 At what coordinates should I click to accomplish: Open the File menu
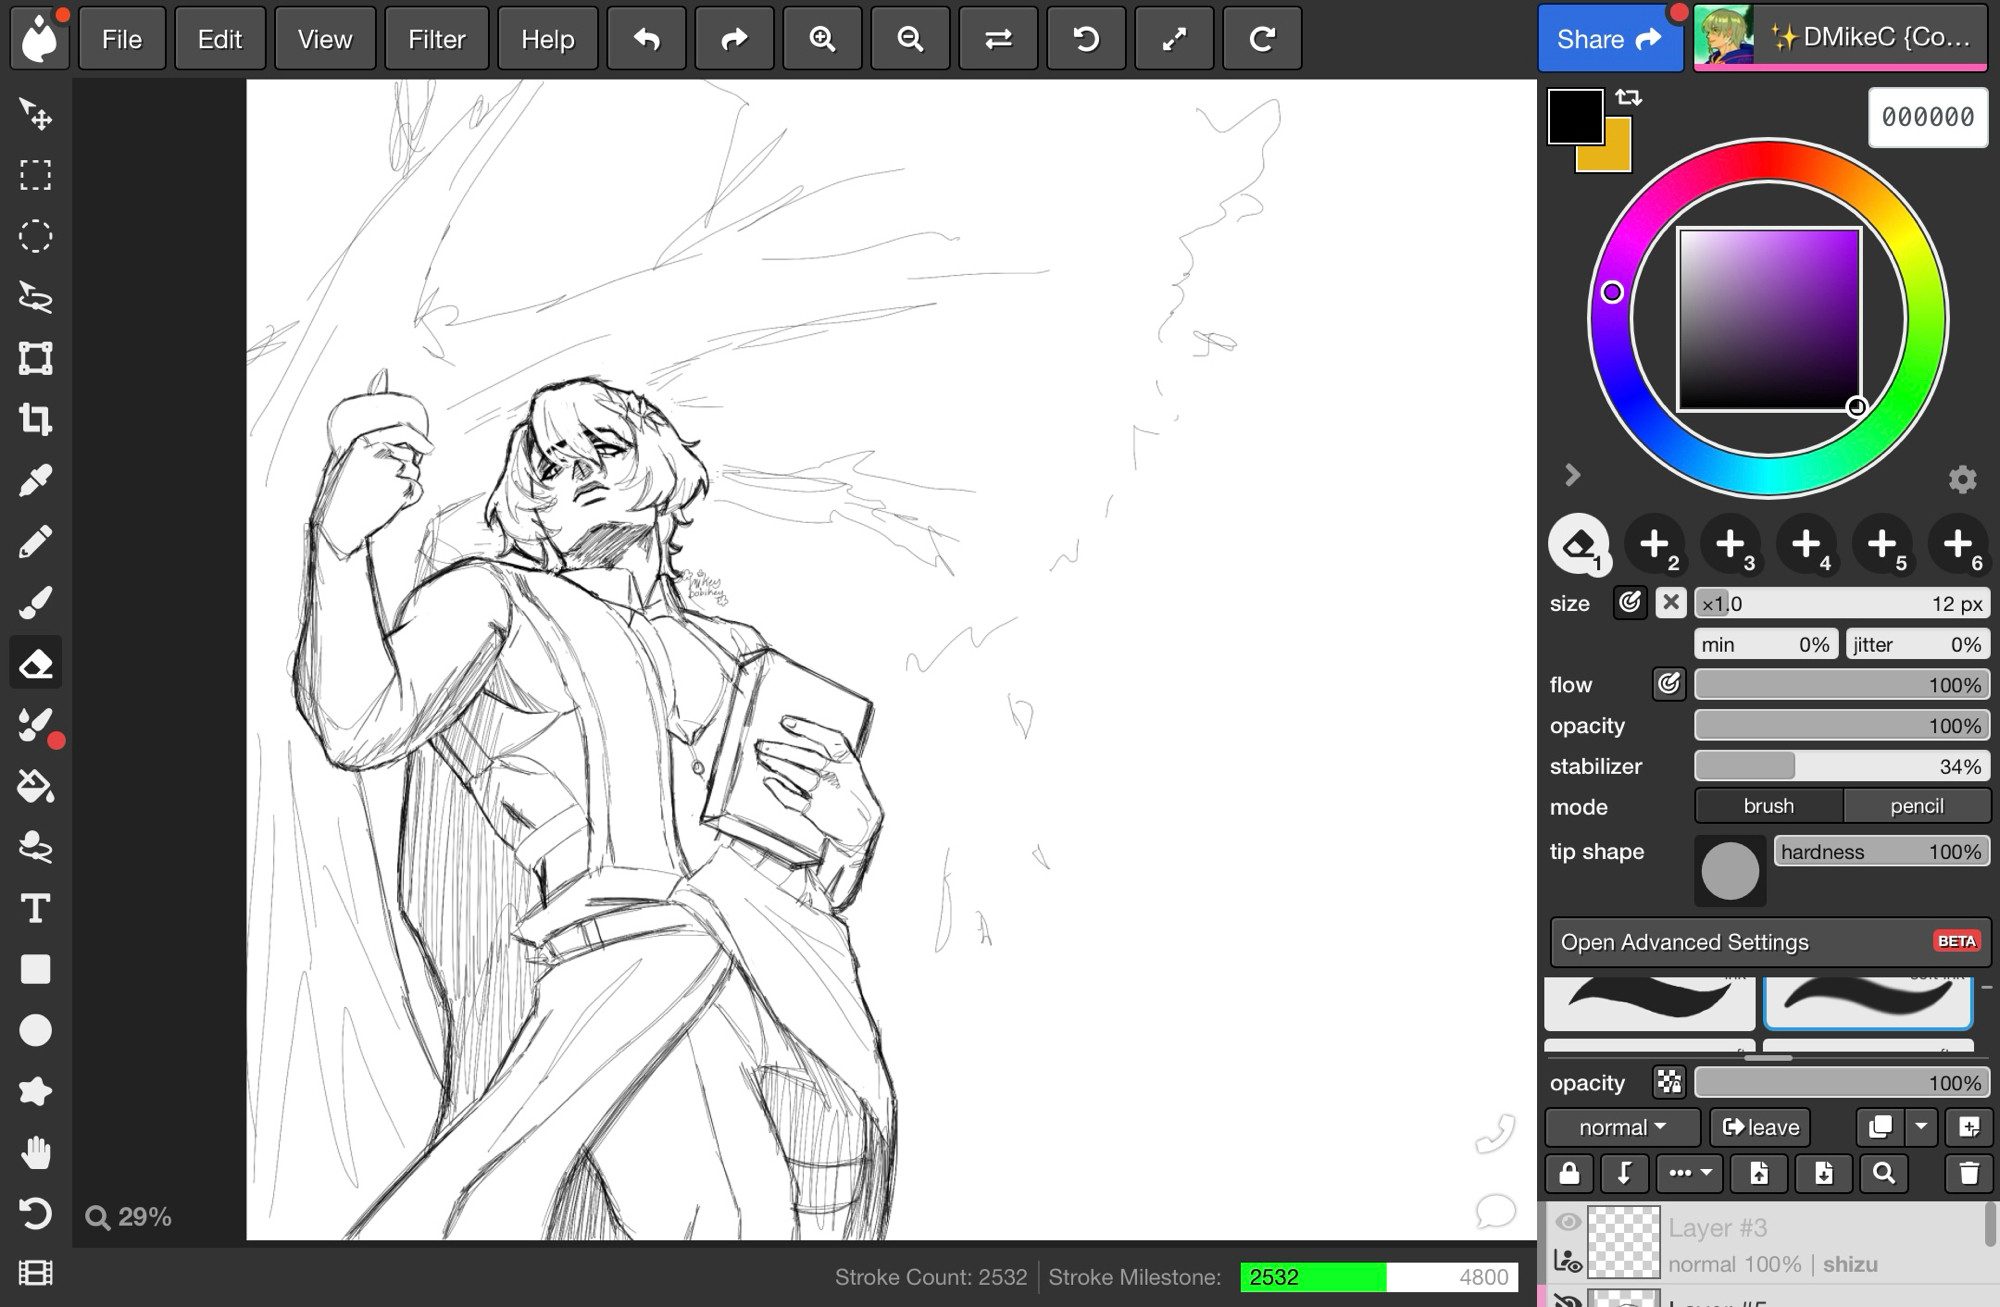click(122, 39)
